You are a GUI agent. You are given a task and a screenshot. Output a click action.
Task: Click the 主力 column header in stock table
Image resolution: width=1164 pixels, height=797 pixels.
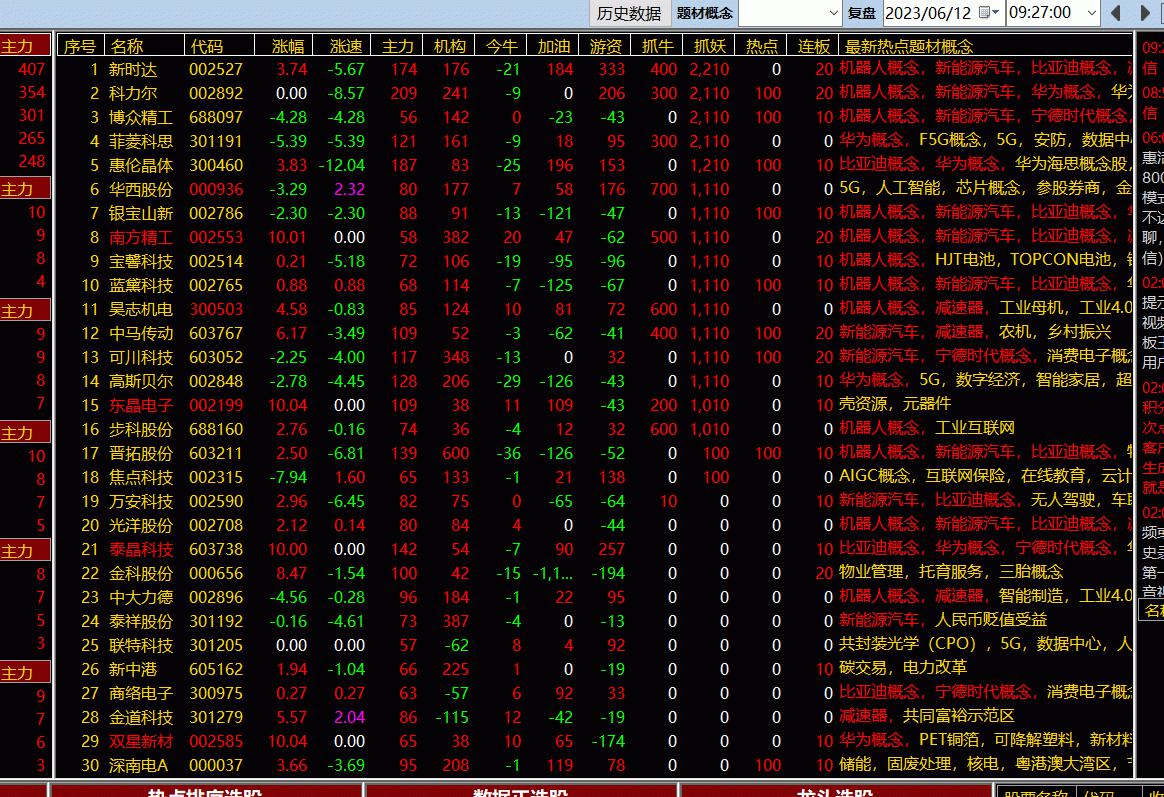(x=398, y=46)
